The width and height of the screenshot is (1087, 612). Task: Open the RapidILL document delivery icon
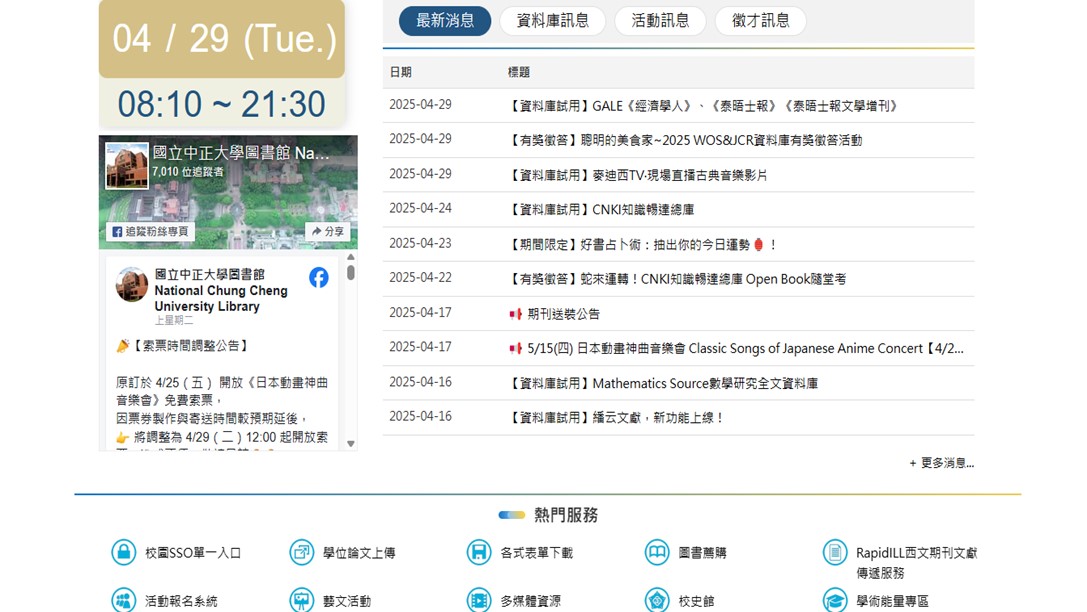pos(835,552)
